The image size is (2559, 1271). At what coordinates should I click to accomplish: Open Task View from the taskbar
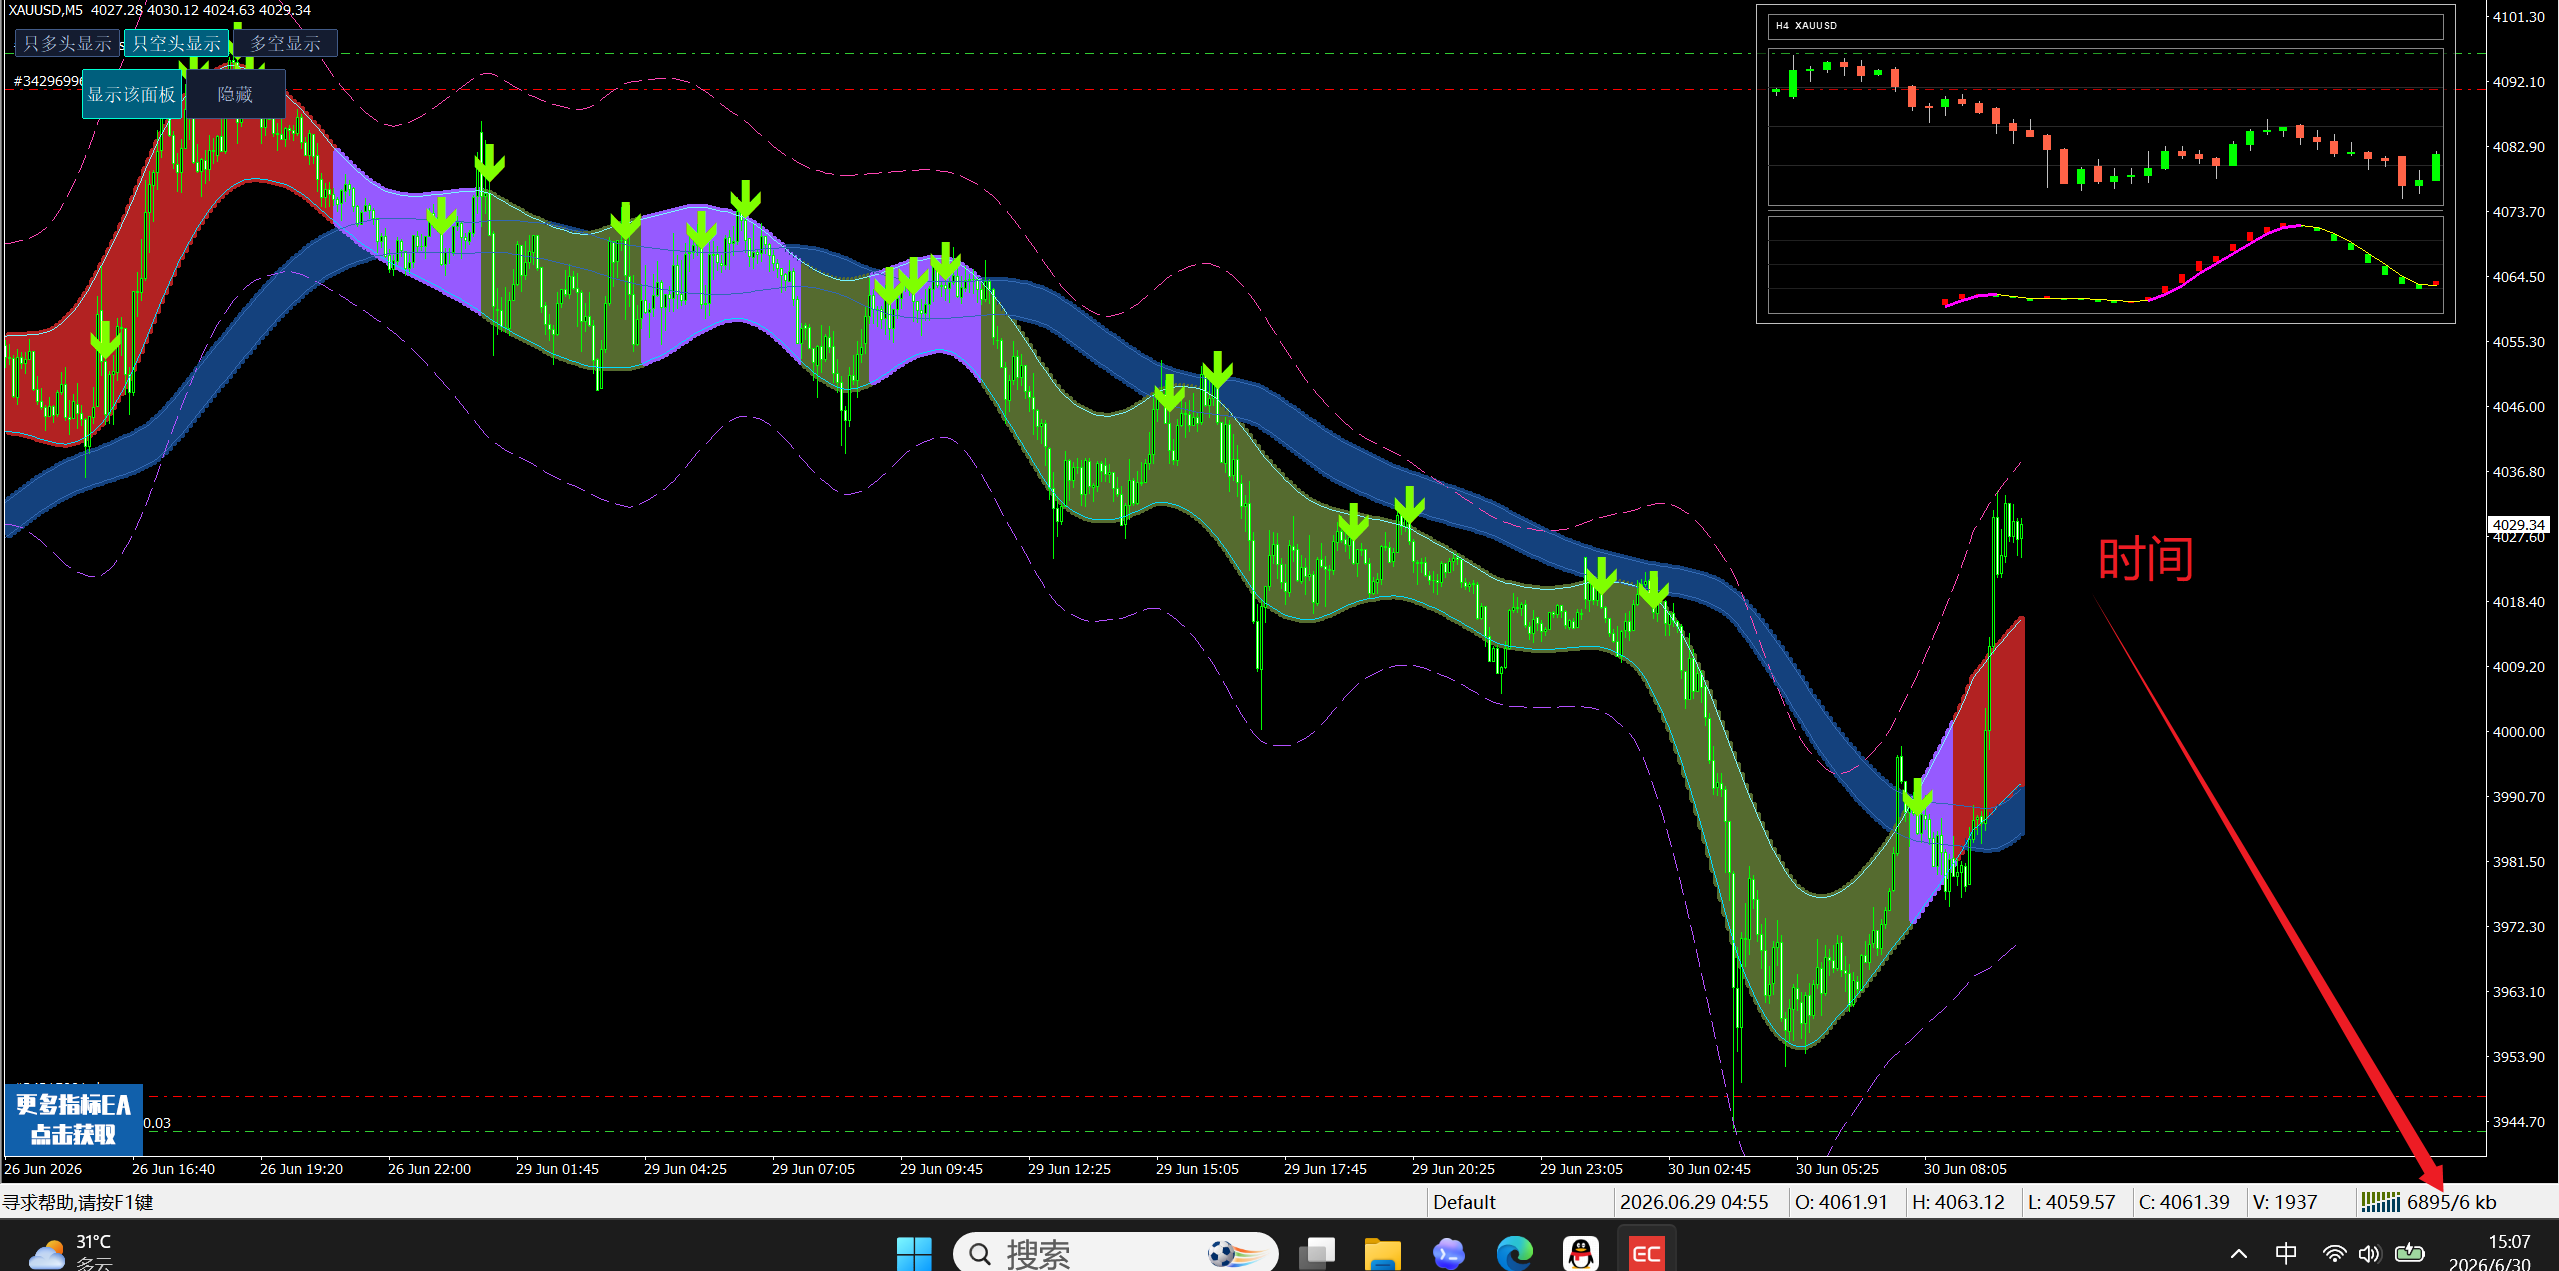click(x=1317, y=1253)
